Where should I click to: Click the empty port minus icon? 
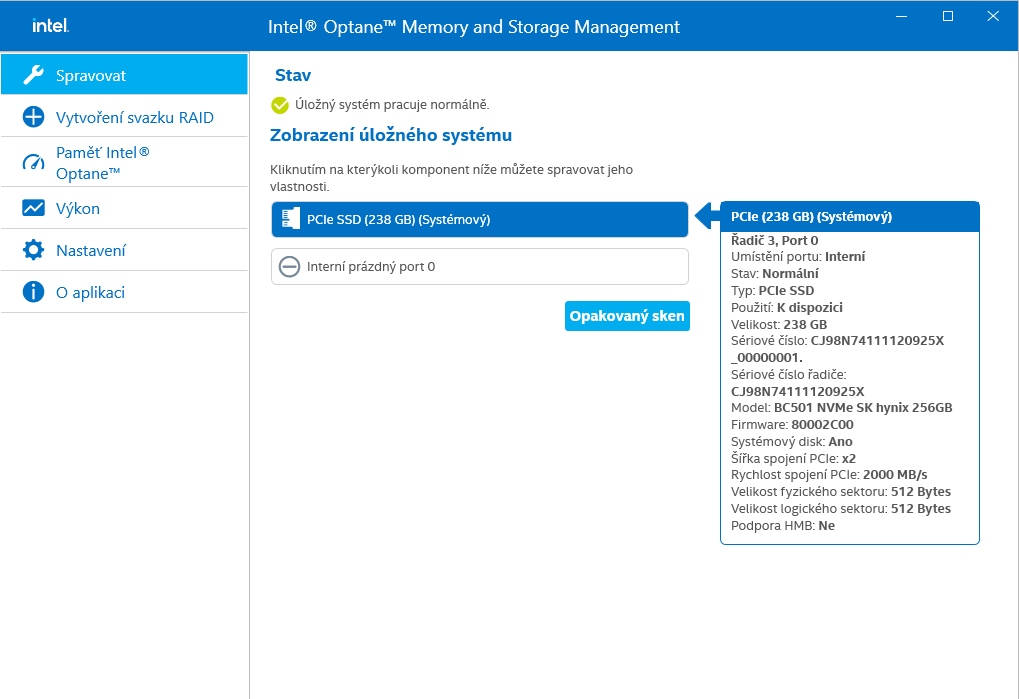289,266
